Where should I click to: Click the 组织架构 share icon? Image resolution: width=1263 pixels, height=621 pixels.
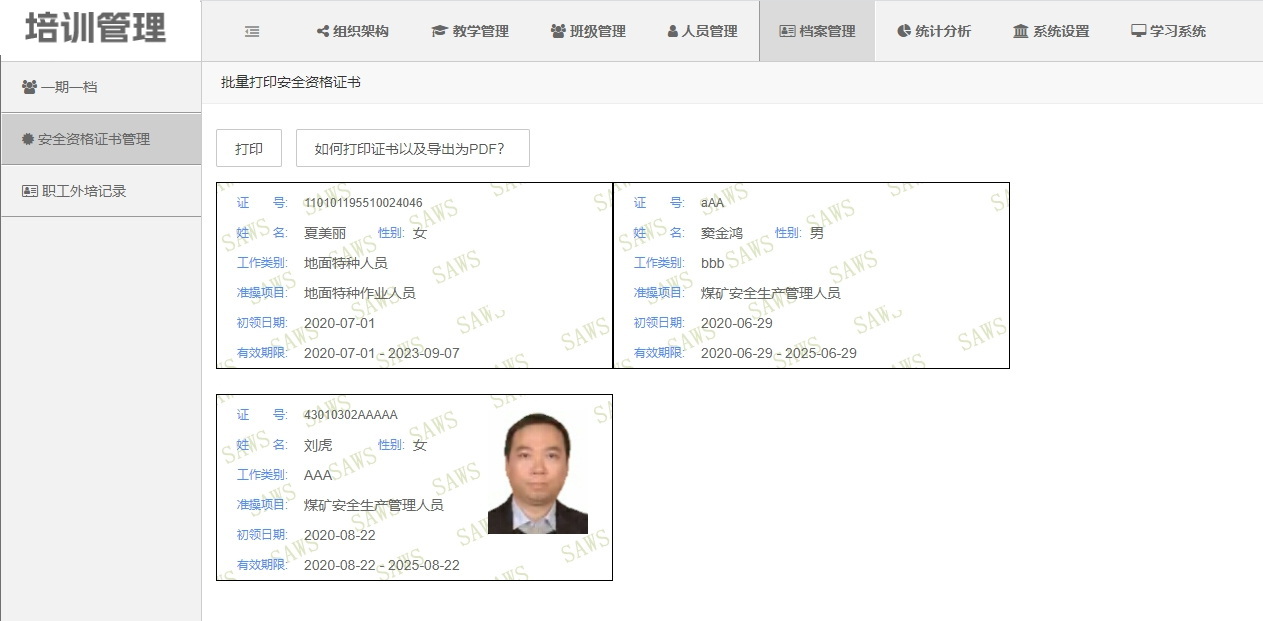pyautogui.click(x=323, y=31)
